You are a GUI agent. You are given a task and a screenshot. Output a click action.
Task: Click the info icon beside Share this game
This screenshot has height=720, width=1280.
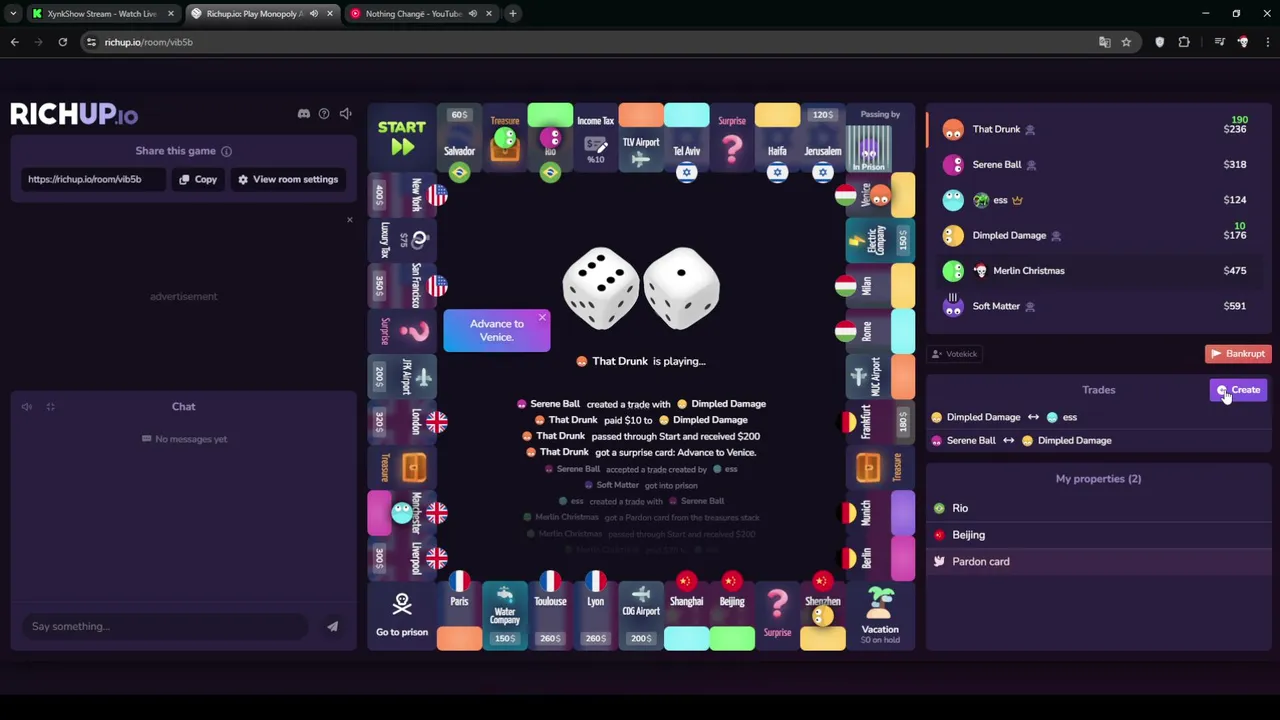click(226, 151)
